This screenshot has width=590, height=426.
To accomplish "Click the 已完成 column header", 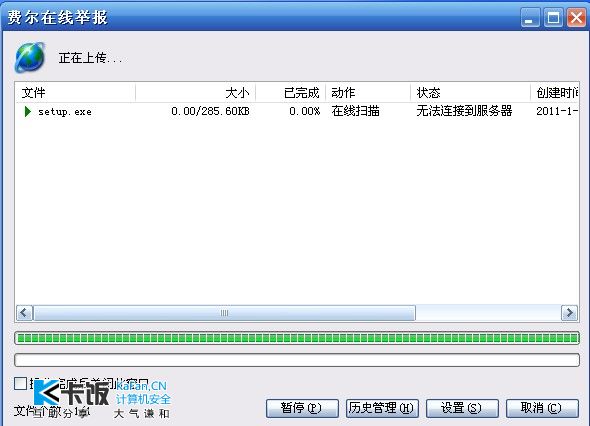I will pos(290,93).
